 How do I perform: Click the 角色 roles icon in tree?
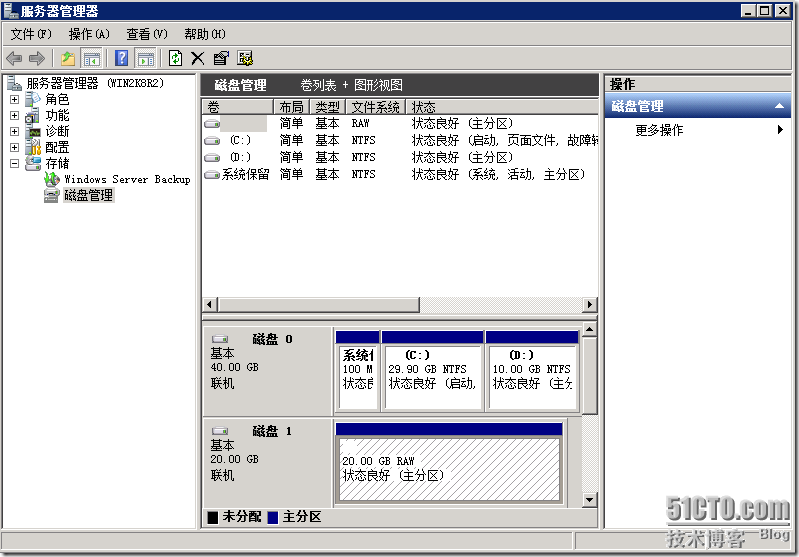click(33, 99)
